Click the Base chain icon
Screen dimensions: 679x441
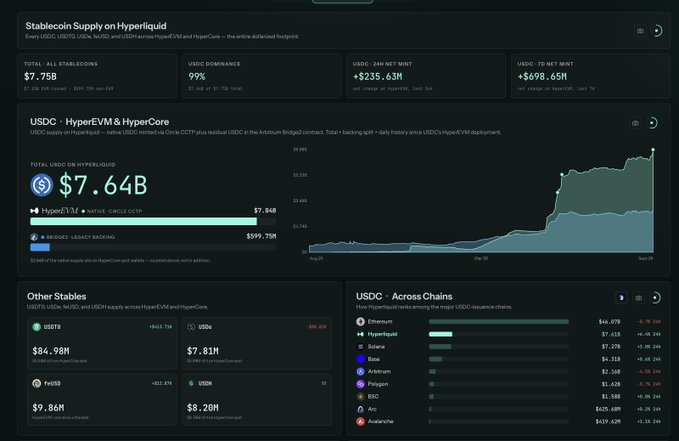coord(361,359)
